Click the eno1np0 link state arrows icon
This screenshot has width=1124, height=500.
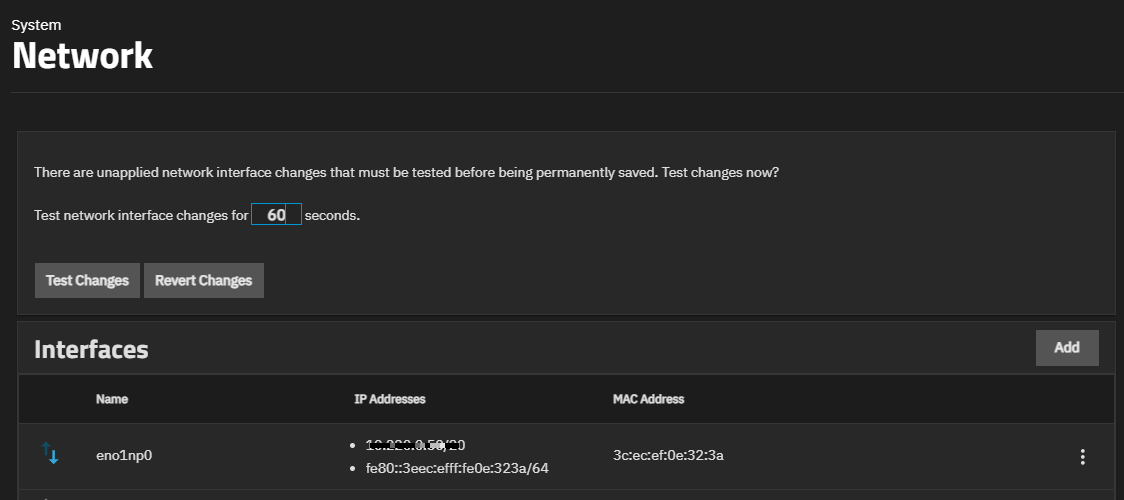point(50,454)
